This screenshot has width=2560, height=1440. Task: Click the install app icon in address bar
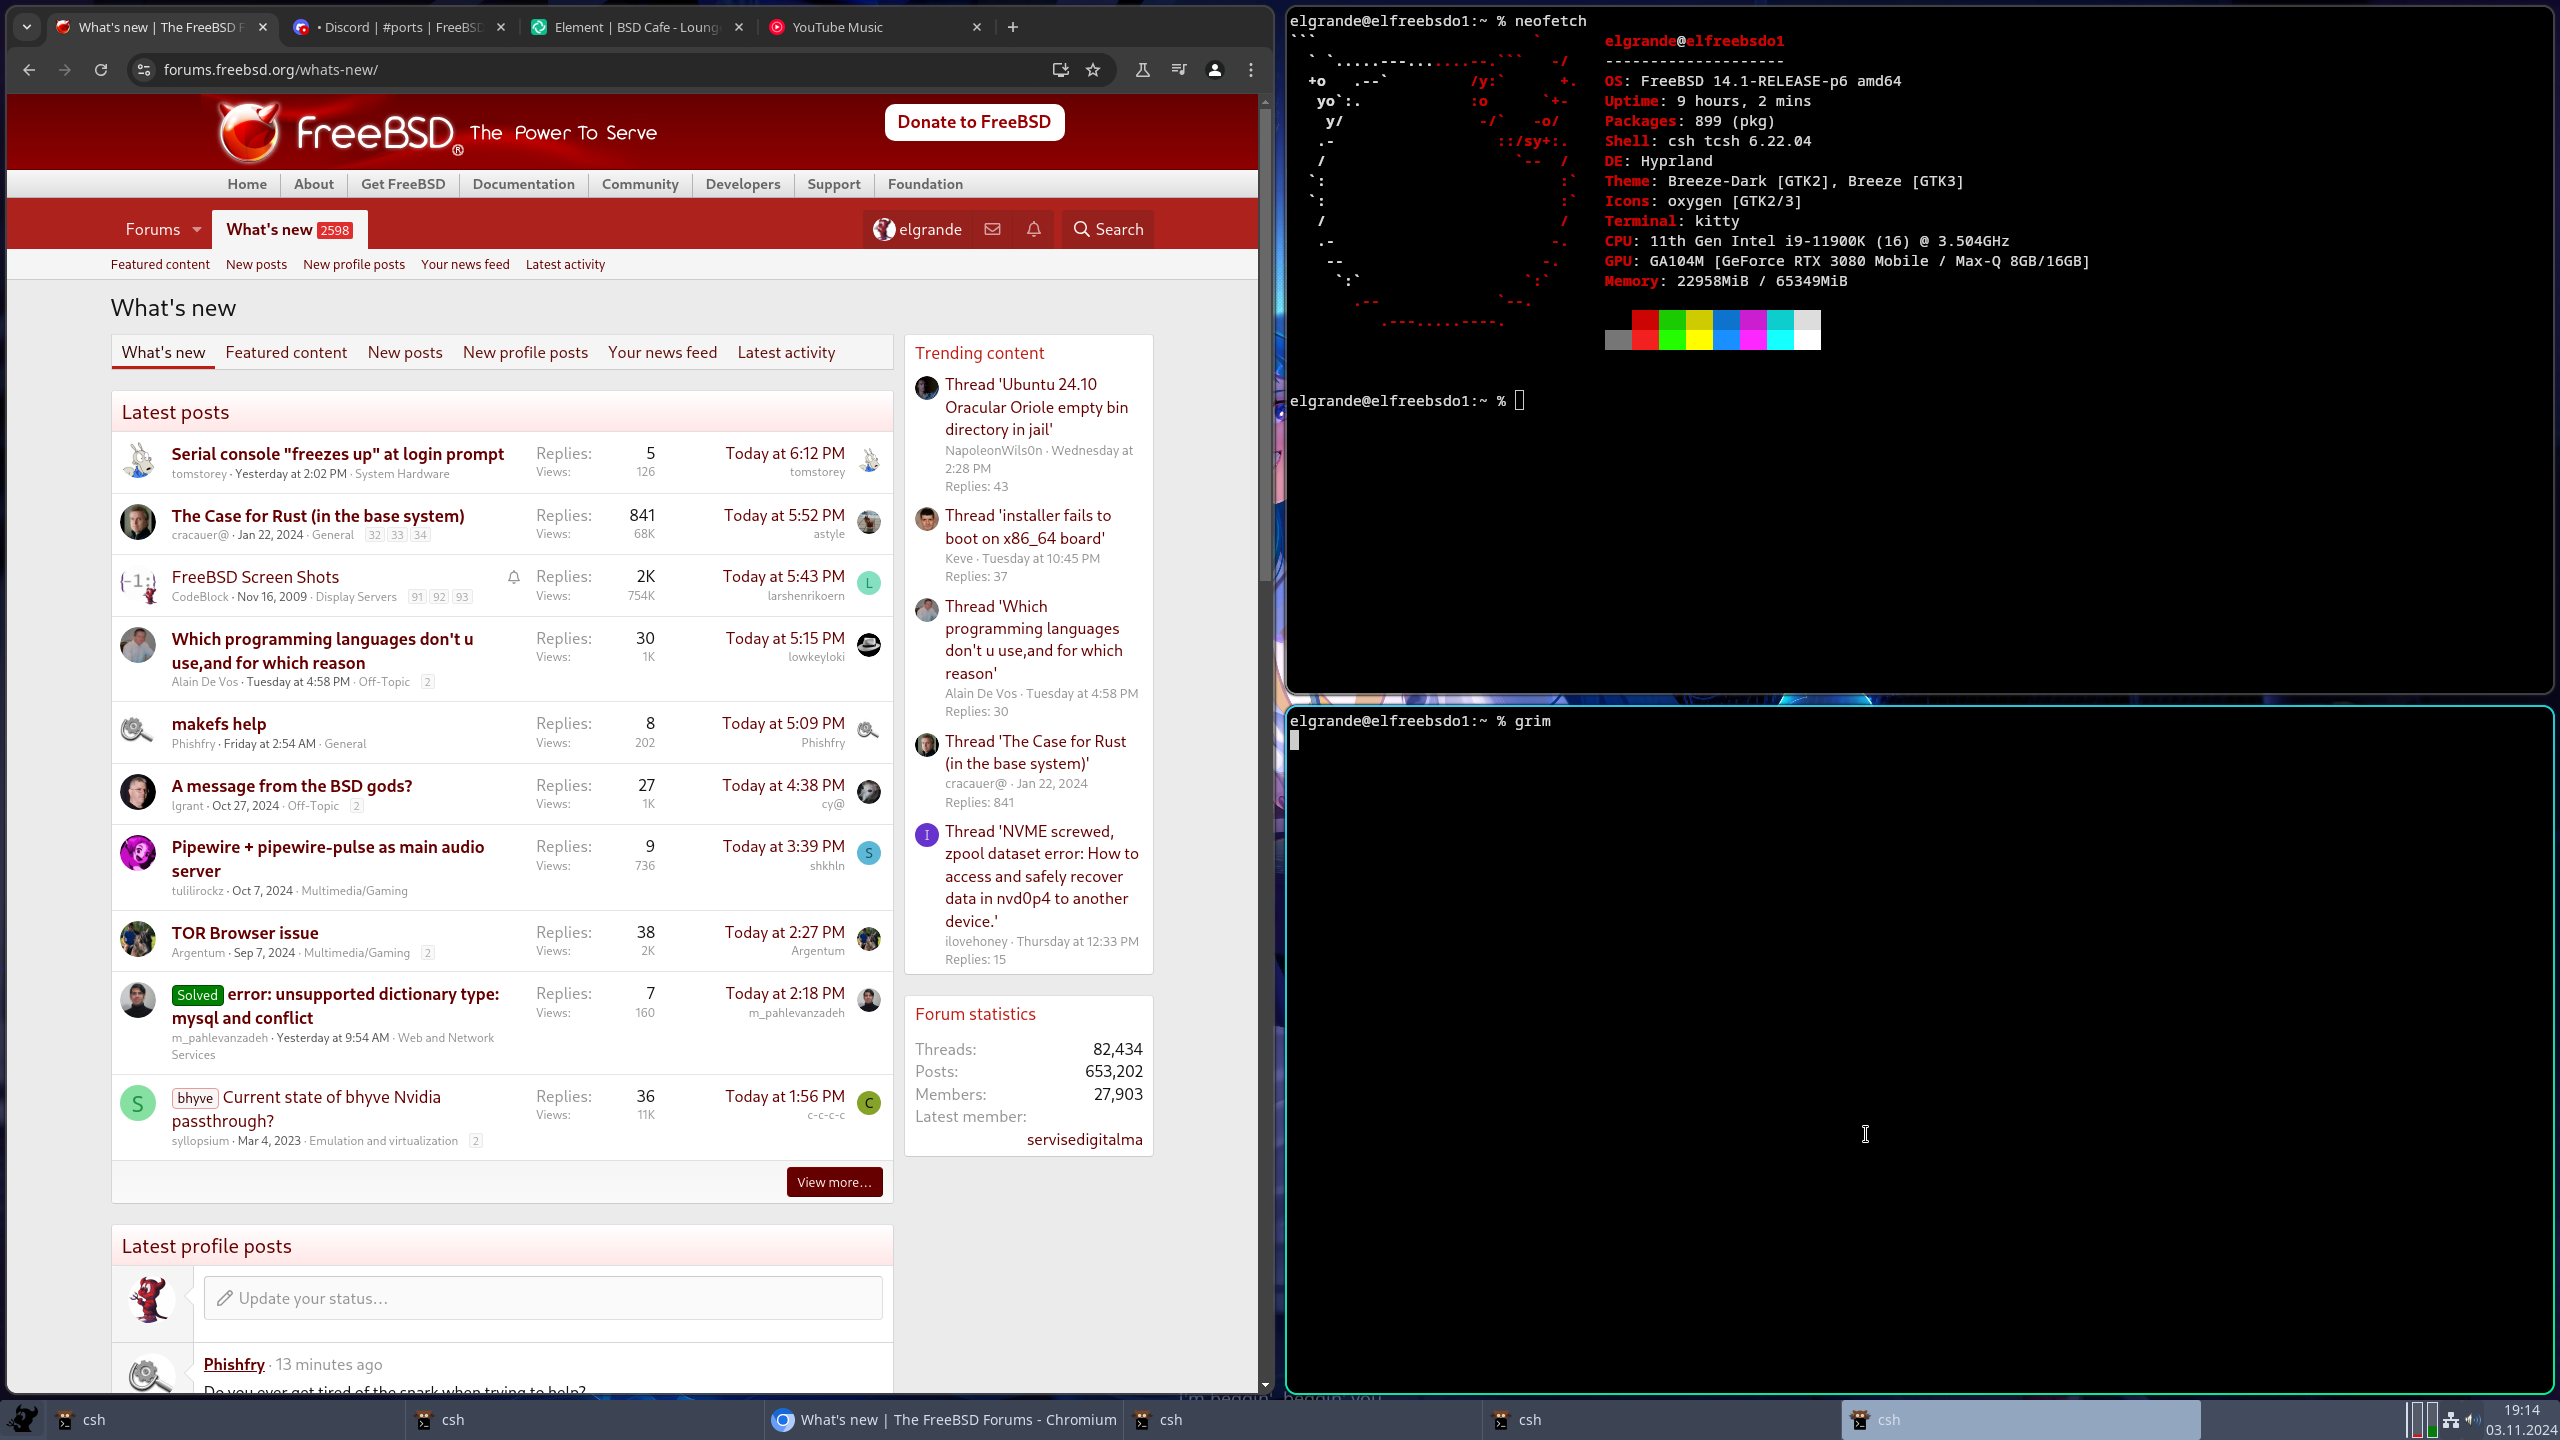coord(1061,70)
